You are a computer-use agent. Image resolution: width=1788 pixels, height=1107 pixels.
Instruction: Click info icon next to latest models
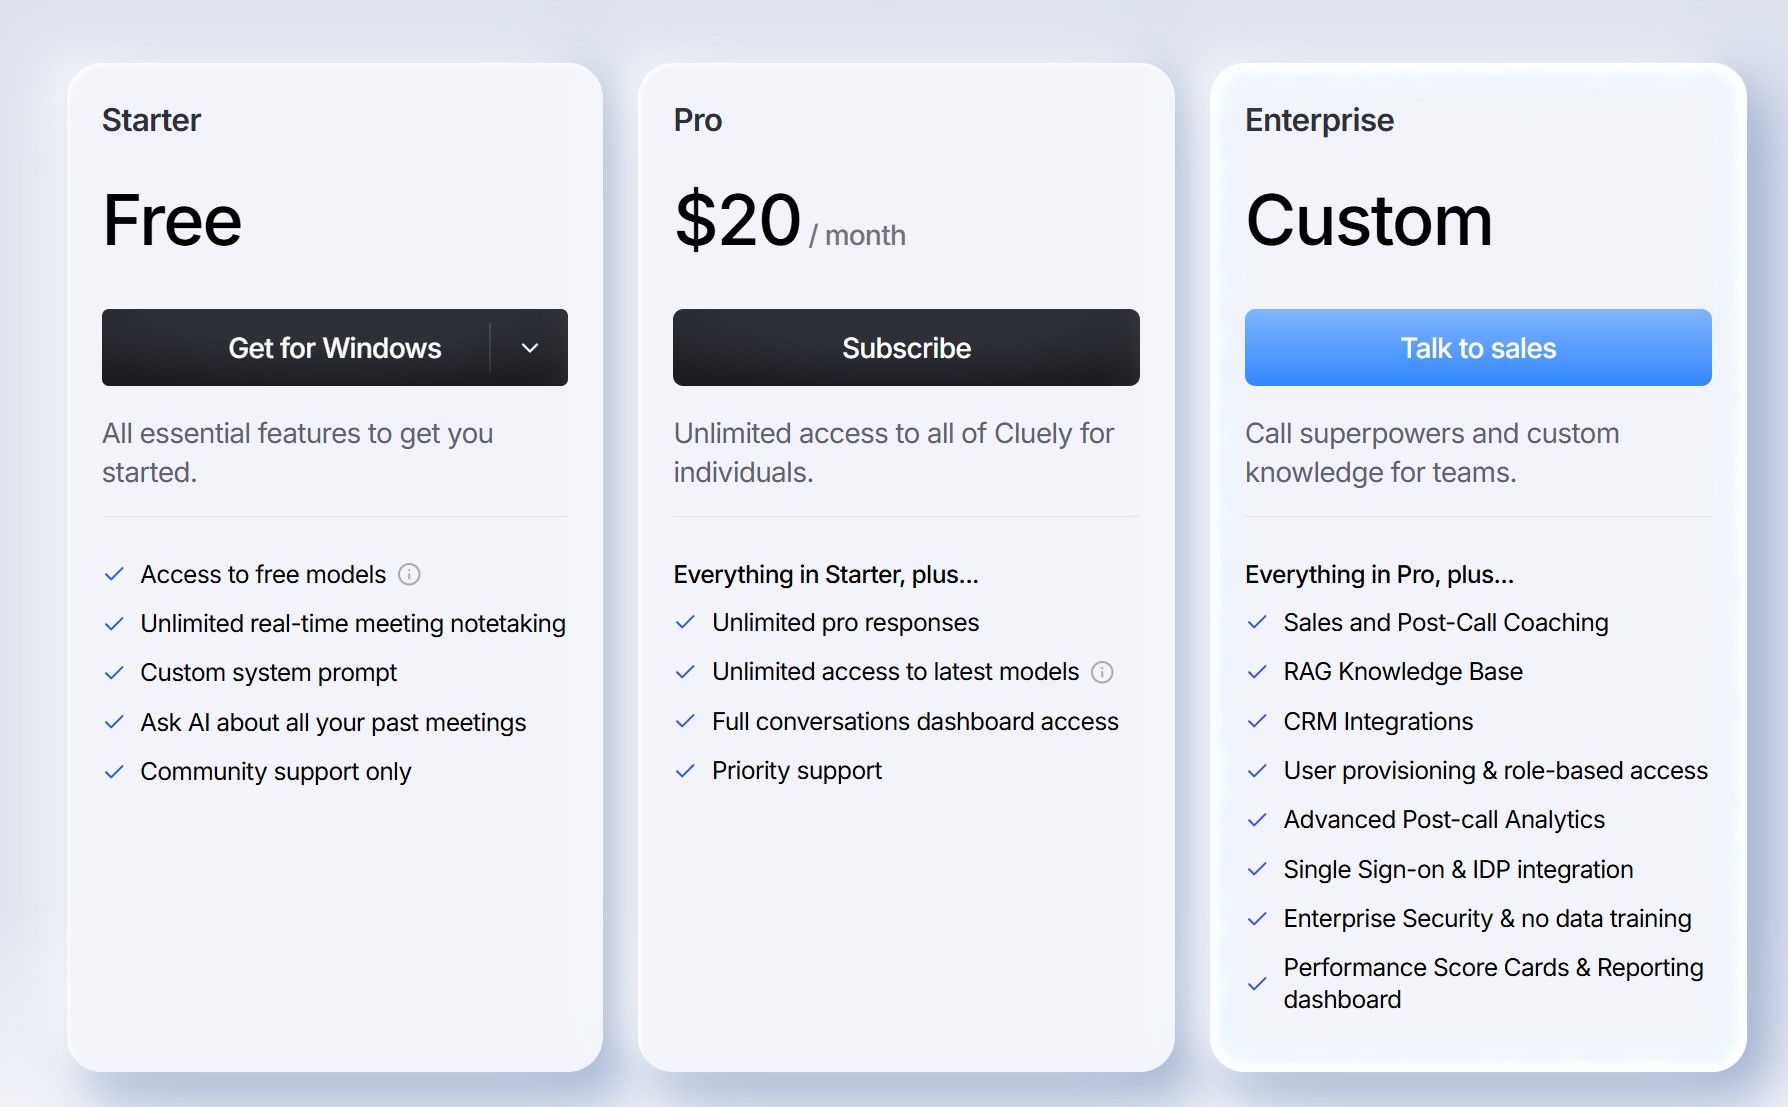click(1102, 672)
